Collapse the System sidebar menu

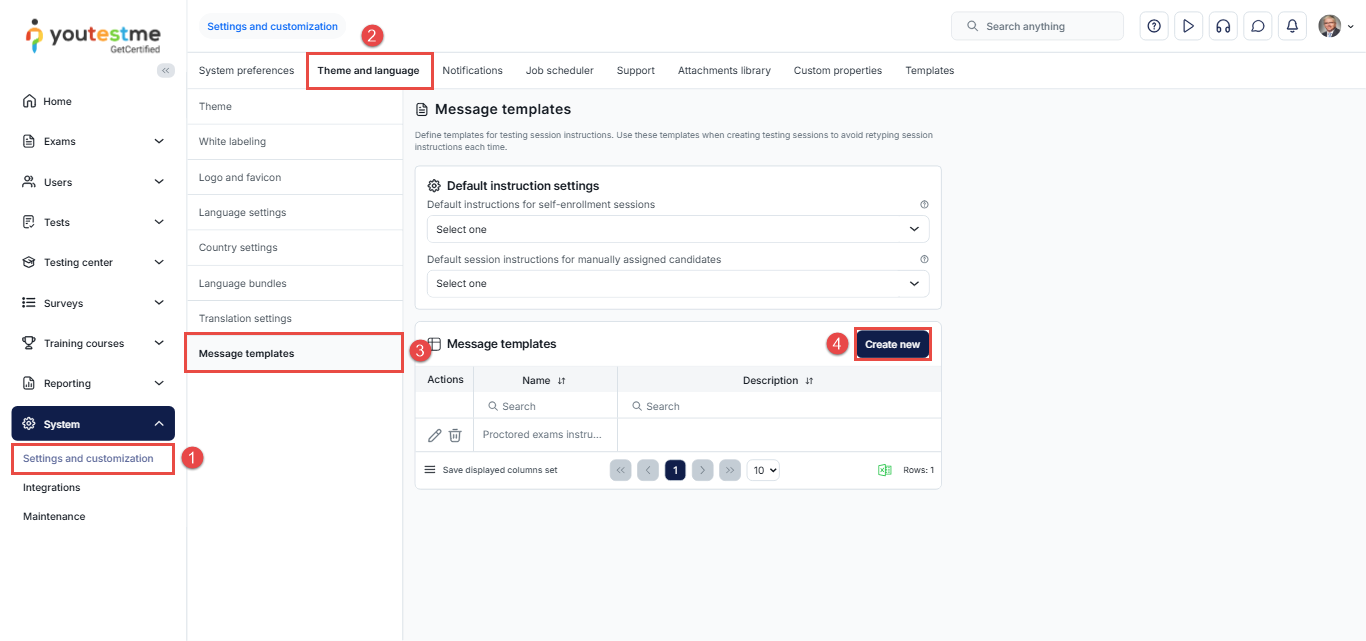click(x=93, y=424)
